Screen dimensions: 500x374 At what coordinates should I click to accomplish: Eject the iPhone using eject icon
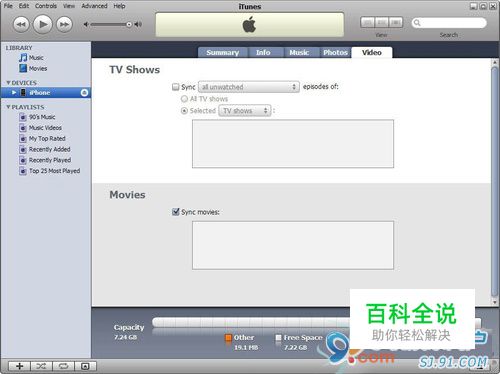pyautogui.click(x=84, y=92)
